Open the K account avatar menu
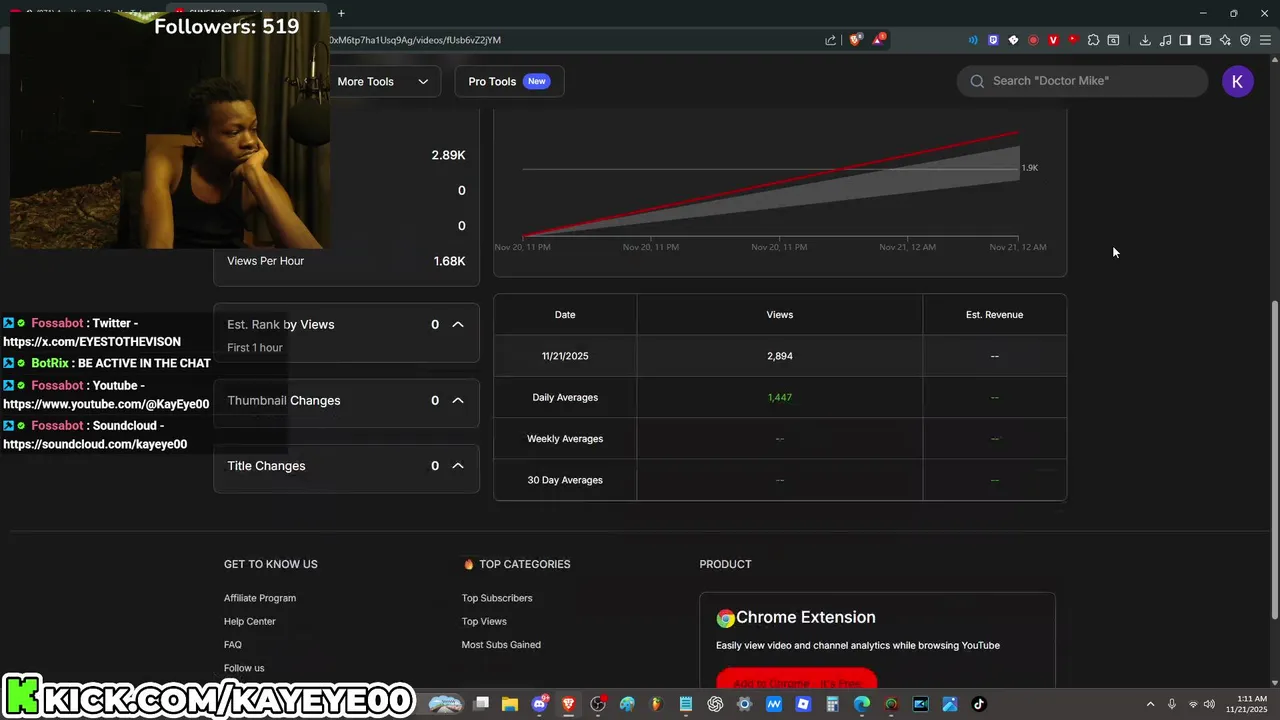Image resolution: width=1280 pixels, height=720 pixels. 1238,81
